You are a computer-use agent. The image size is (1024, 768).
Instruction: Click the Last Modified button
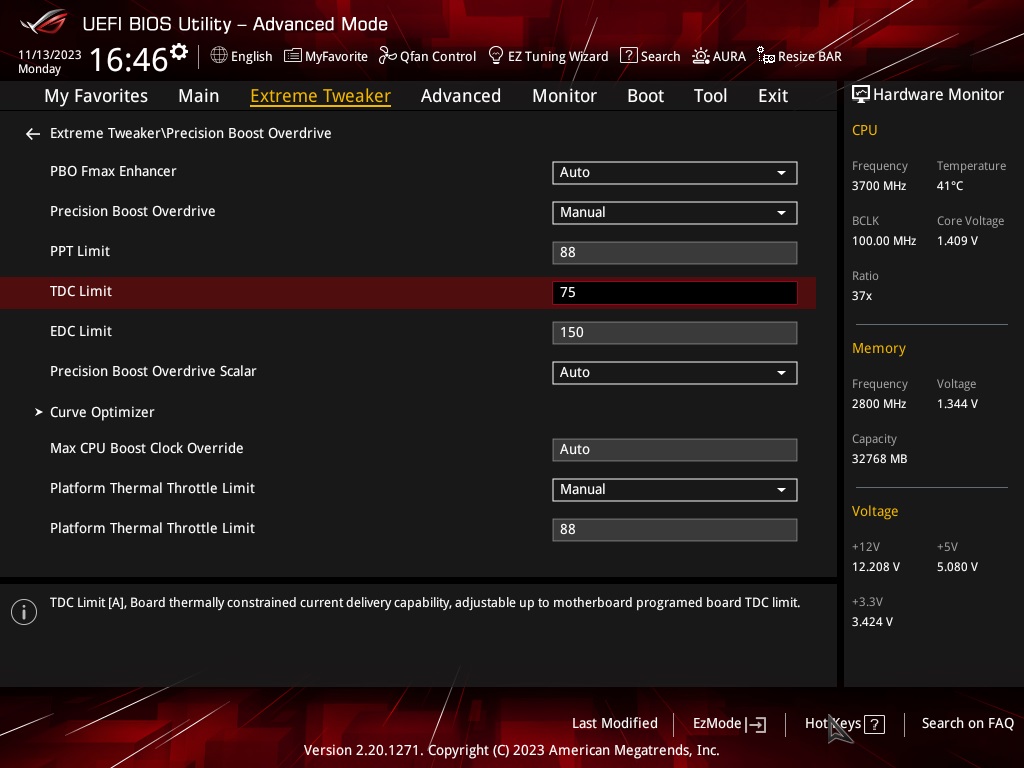coord(615,723)
